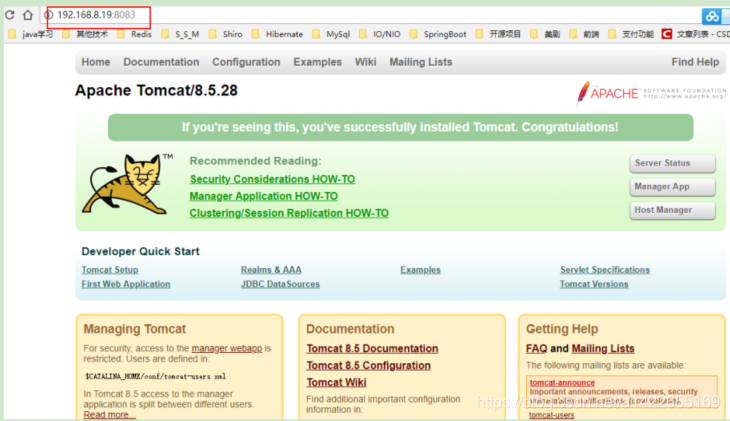
Task: Open the tomcat-announce mailing list link
Action: [x=562, y=382]
